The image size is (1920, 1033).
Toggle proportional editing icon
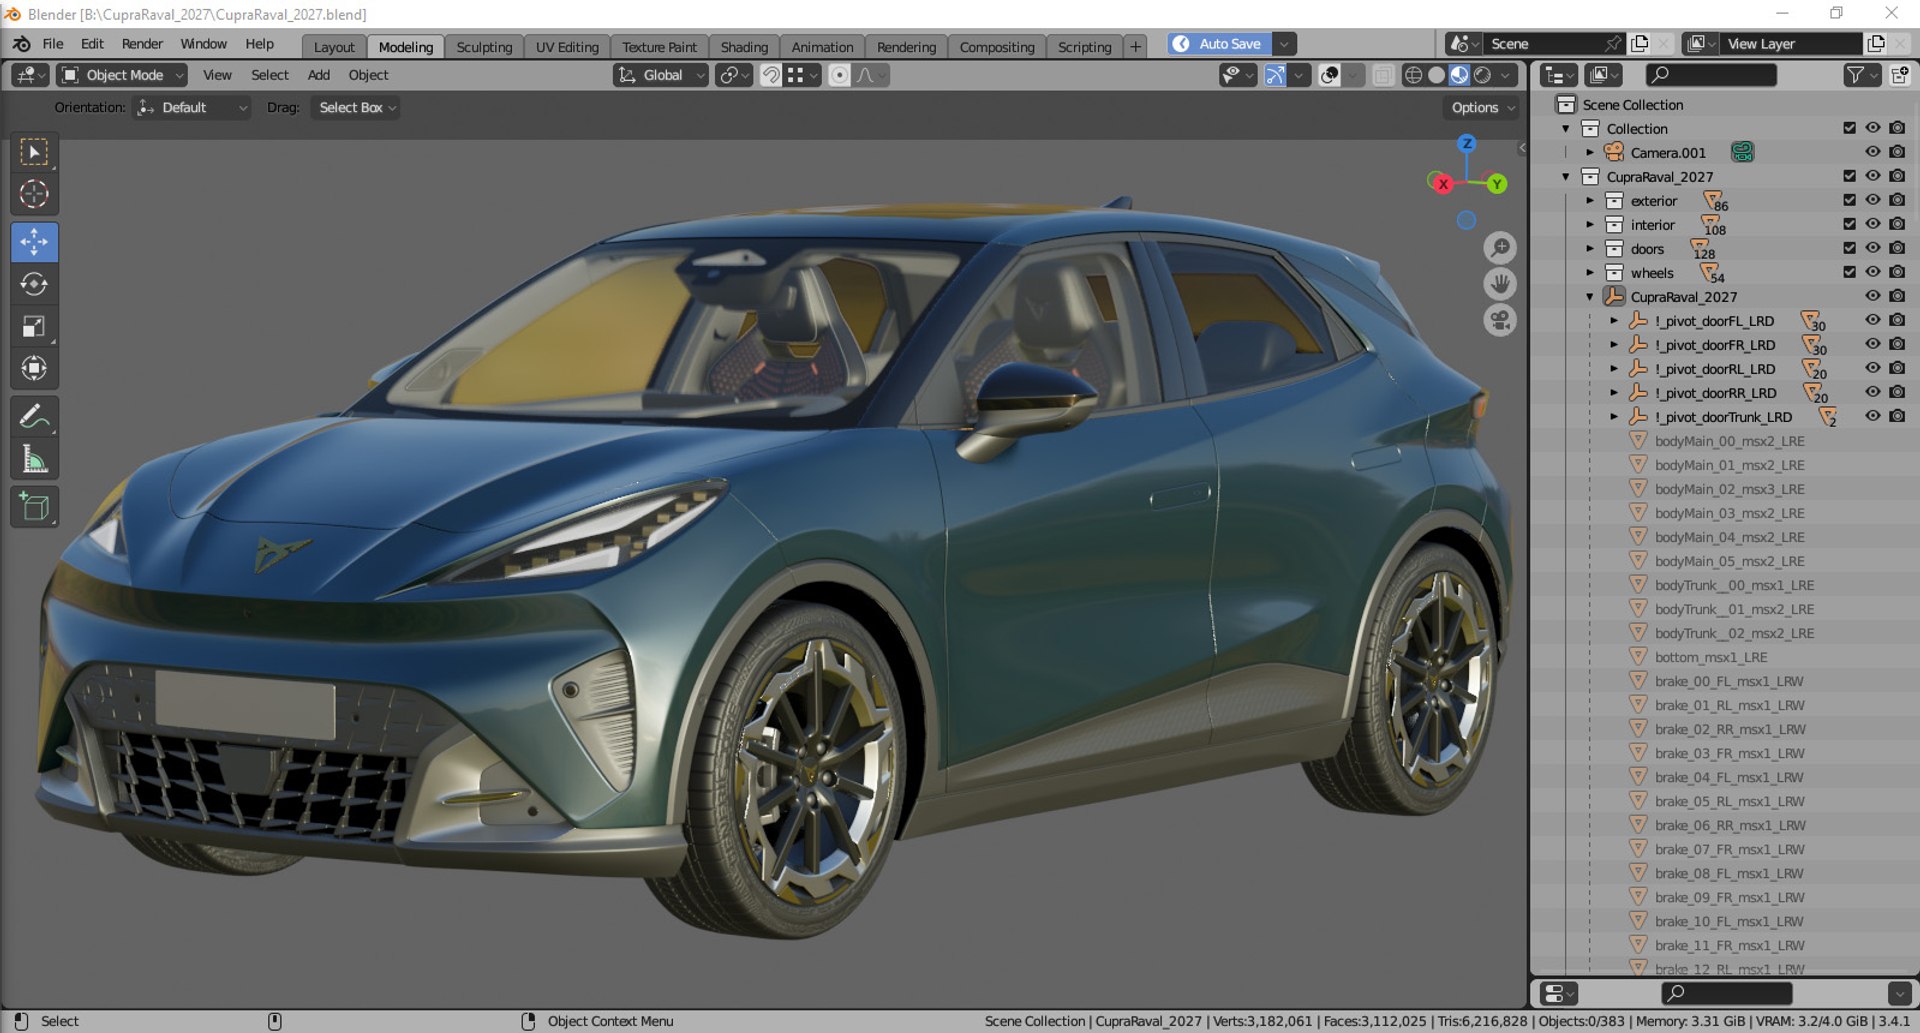[839, 75]
